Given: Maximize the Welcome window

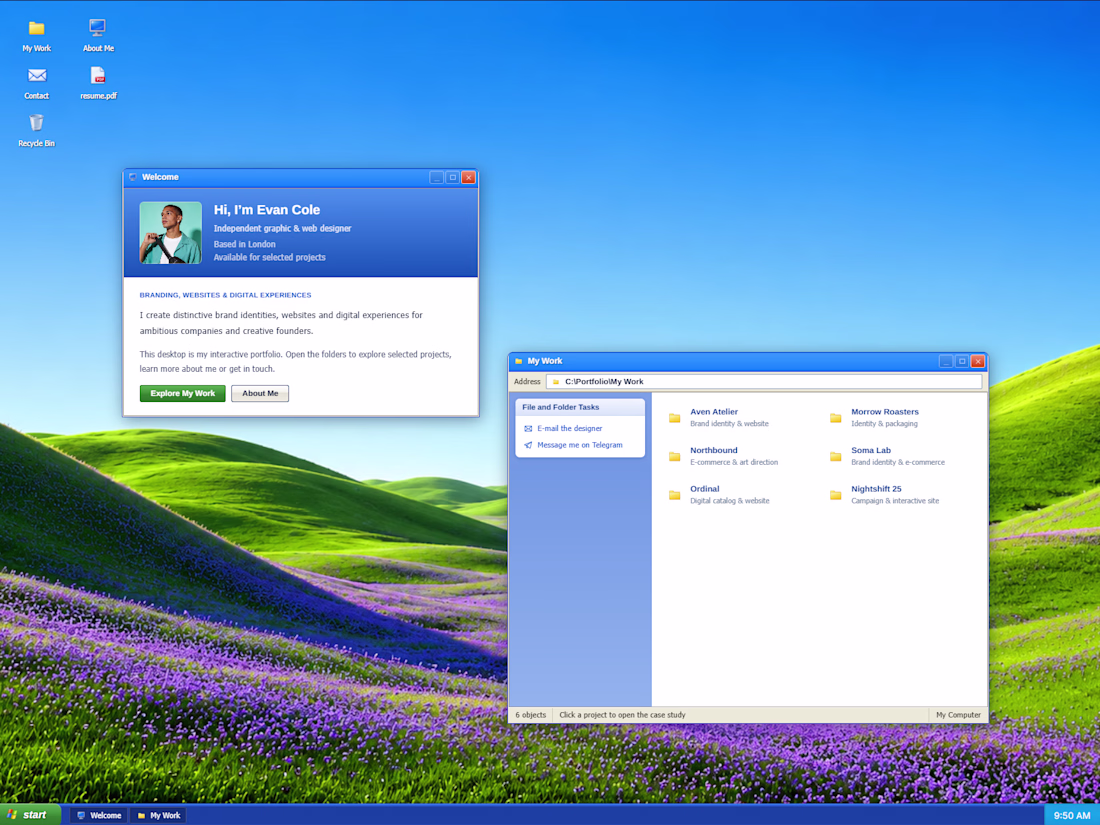Looking at the screenshot, I should [x=452, y=177].
